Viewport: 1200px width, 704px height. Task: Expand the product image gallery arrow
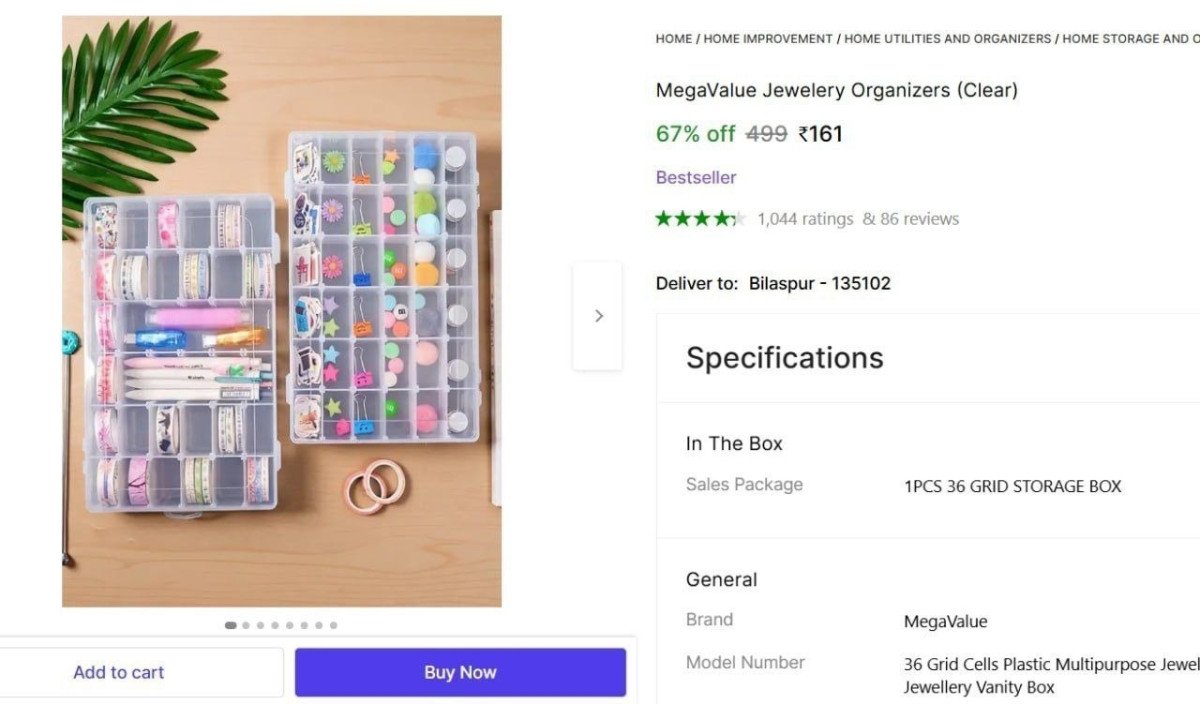coord(598,315)
